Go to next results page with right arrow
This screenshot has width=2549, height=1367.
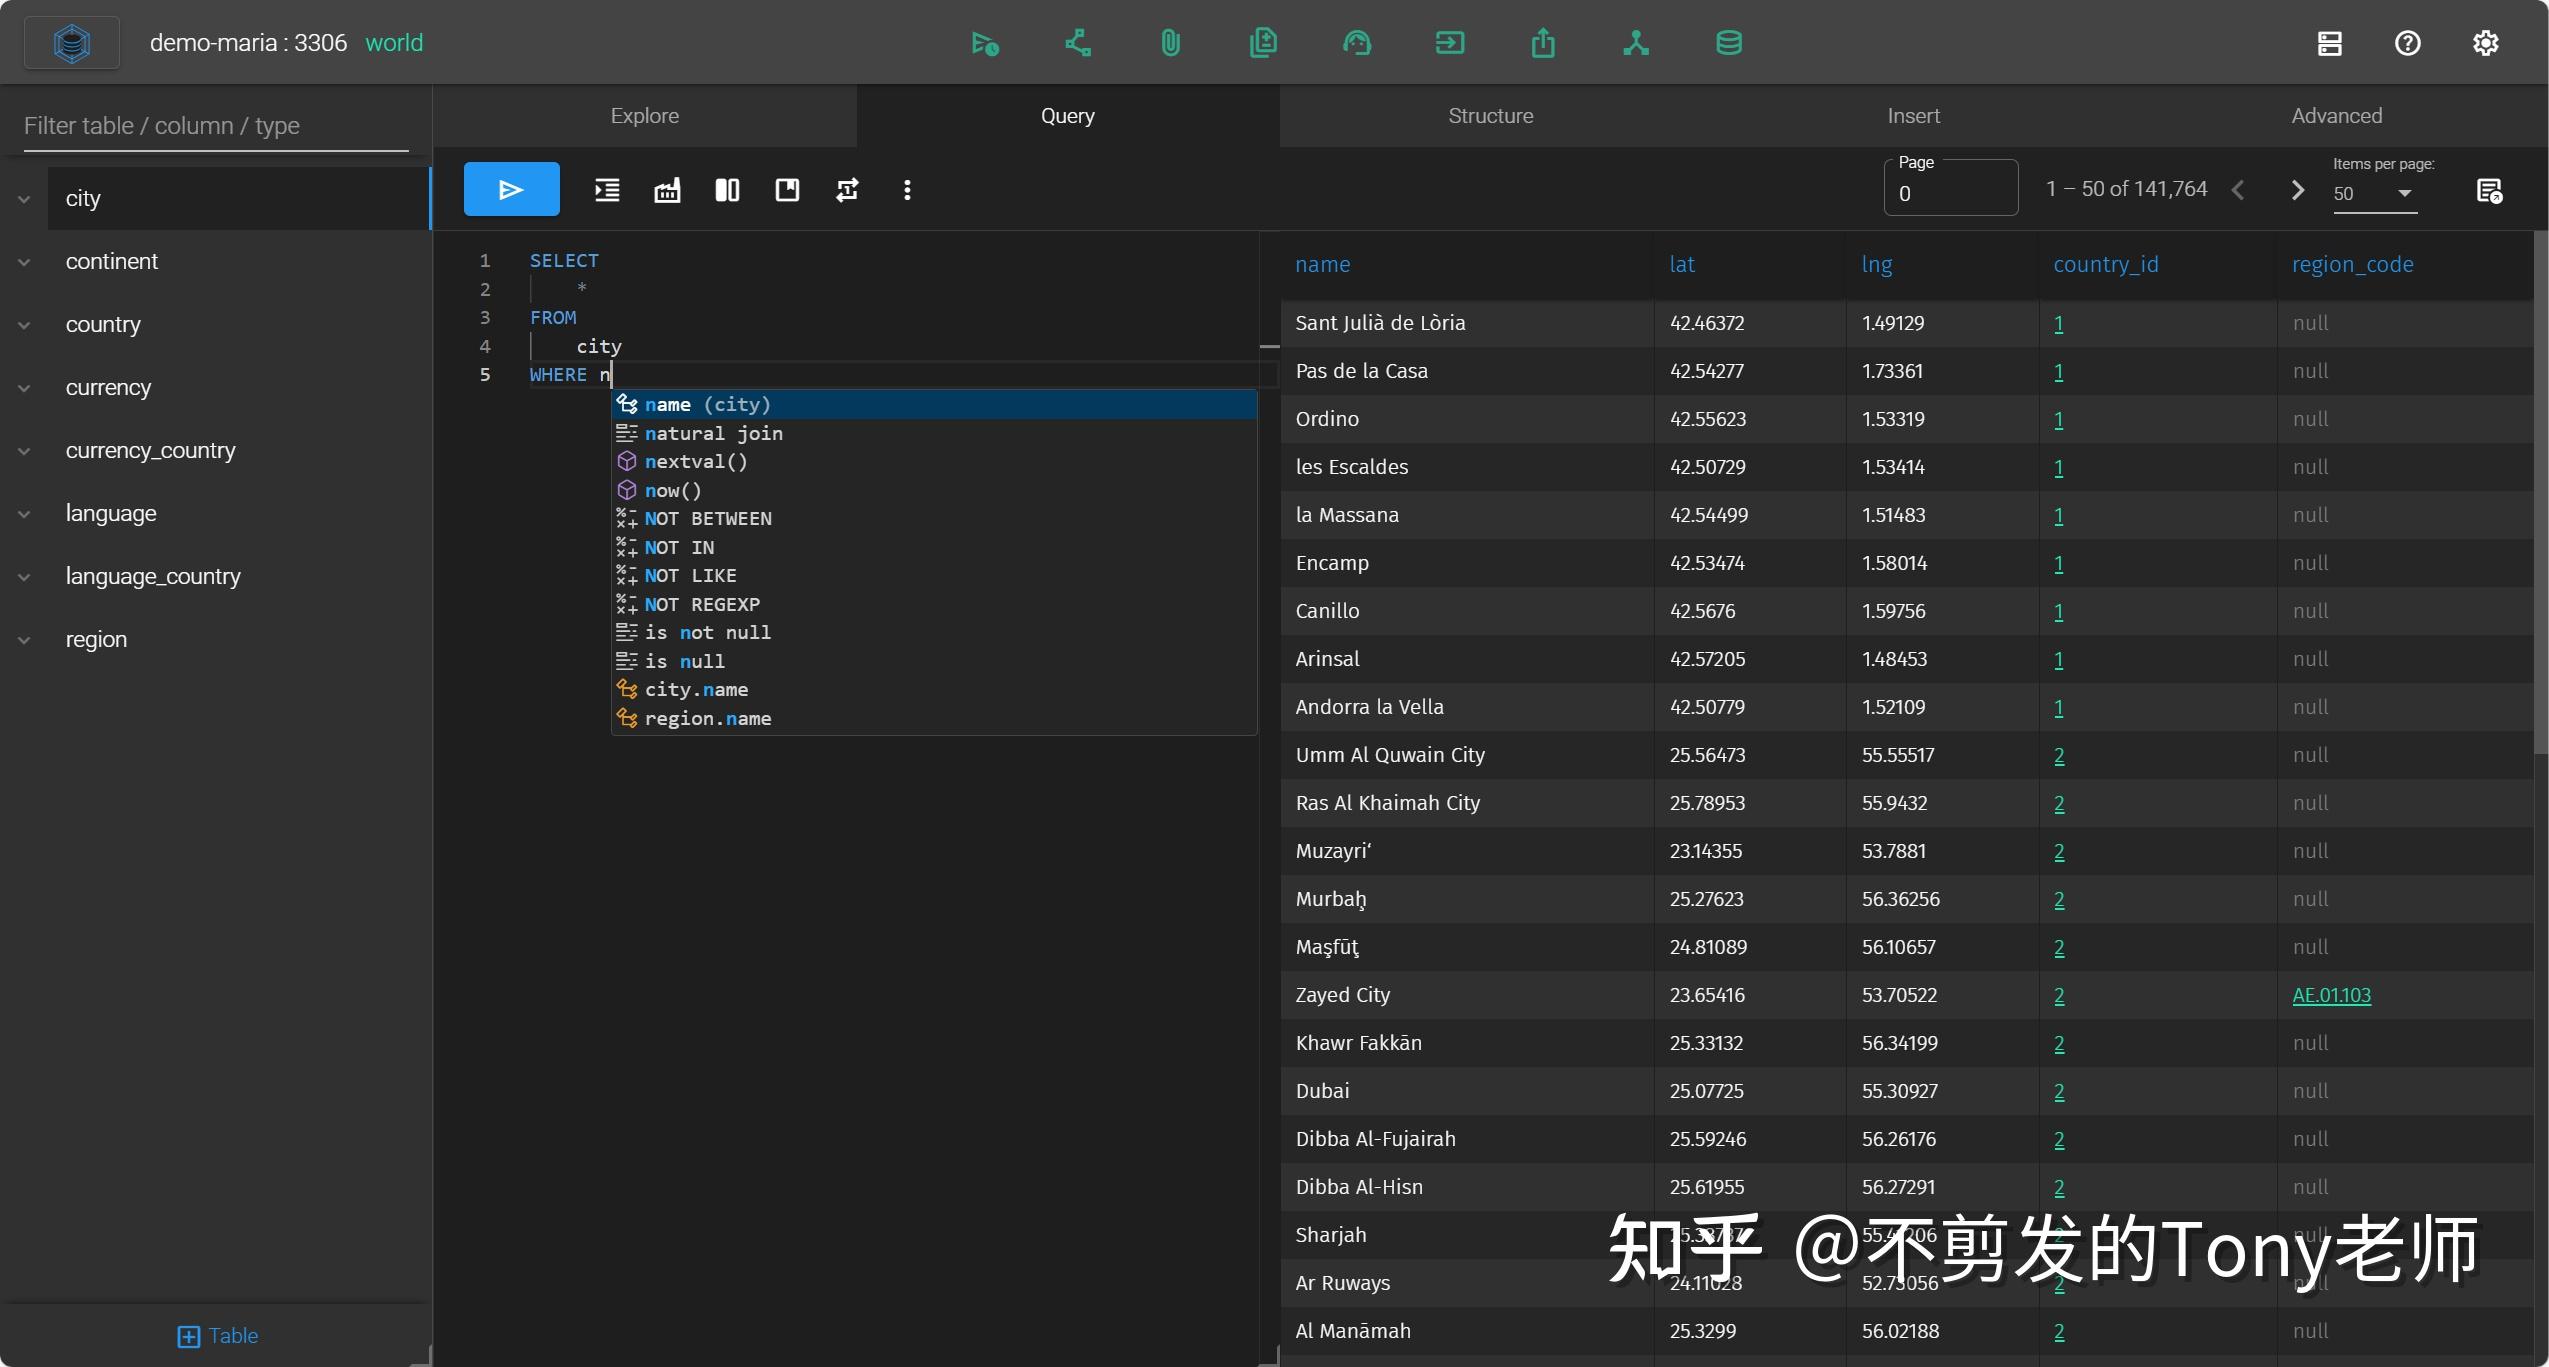coord(2296,188)
